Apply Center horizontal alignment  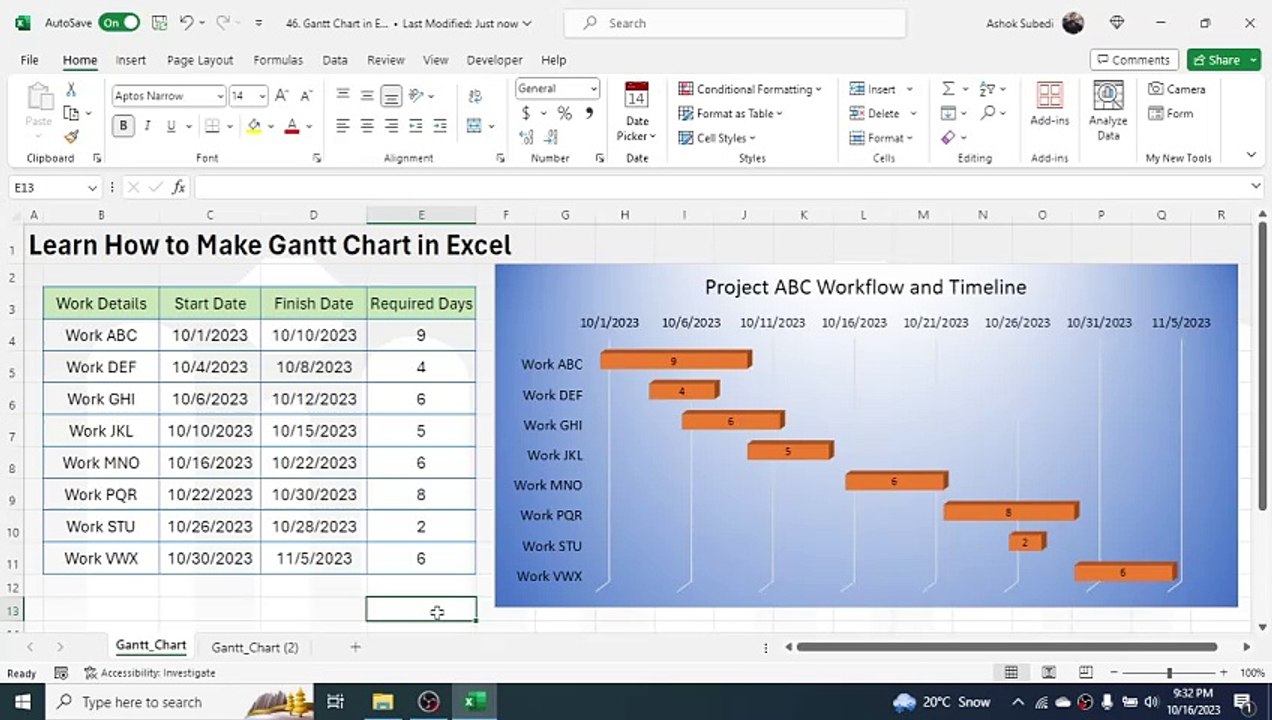coord(367,126)
